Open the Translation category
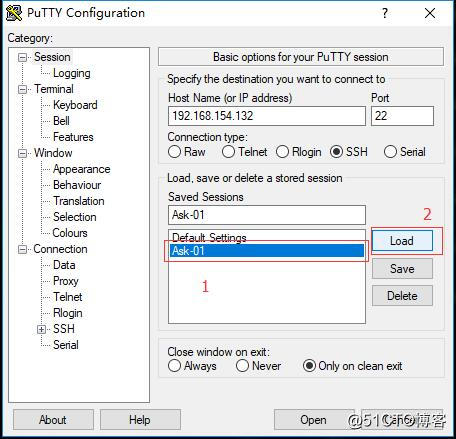Viewport: 456px width, 439px height. click(79, 201)
